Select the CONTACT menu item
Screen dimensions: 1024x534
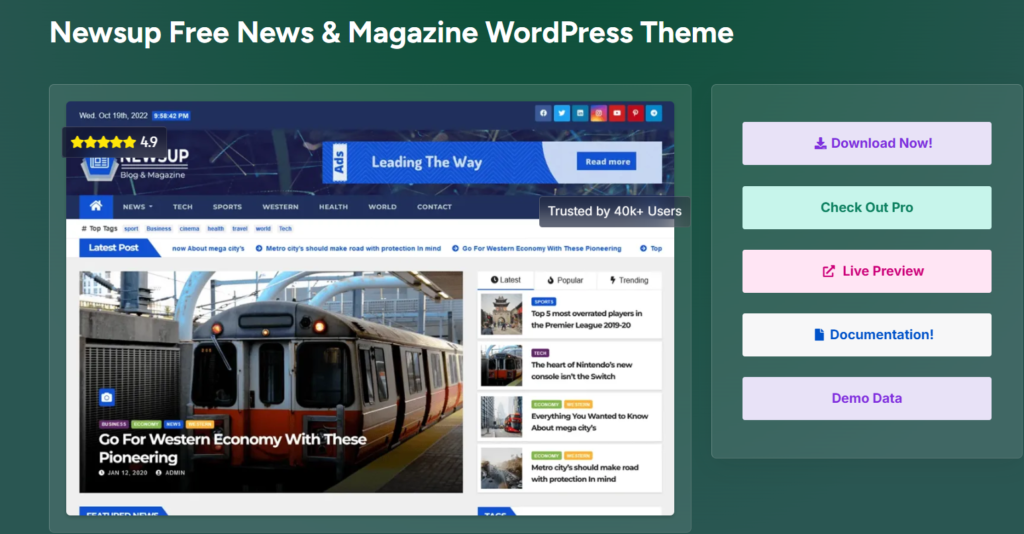(x=434, y=207)
